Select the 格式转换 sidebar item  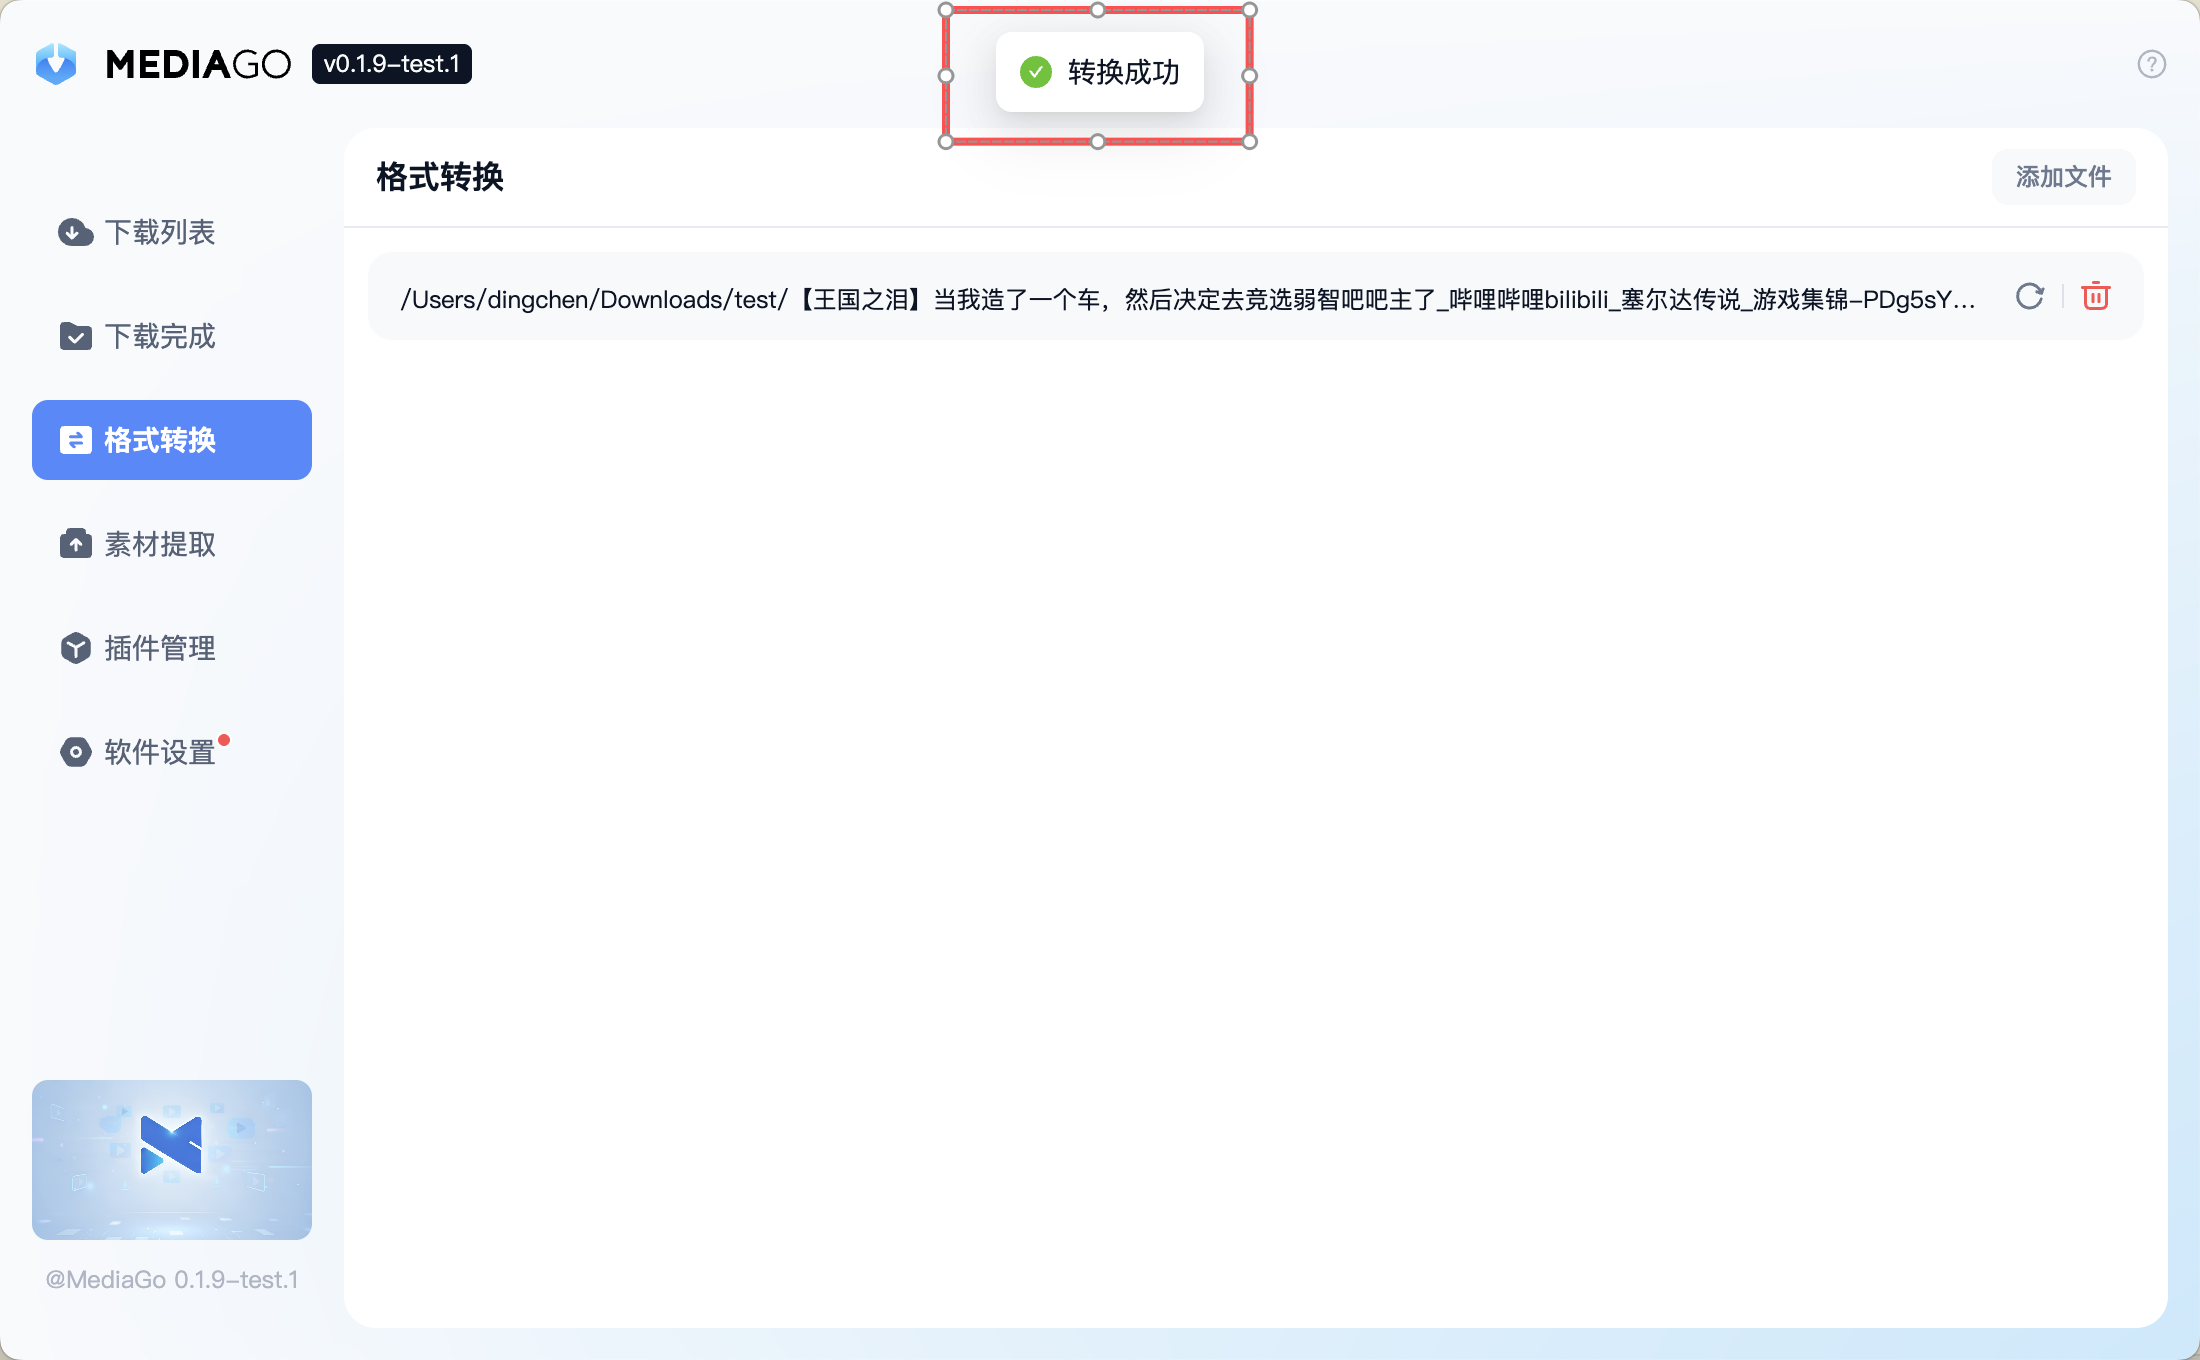(x=172, y=440)
